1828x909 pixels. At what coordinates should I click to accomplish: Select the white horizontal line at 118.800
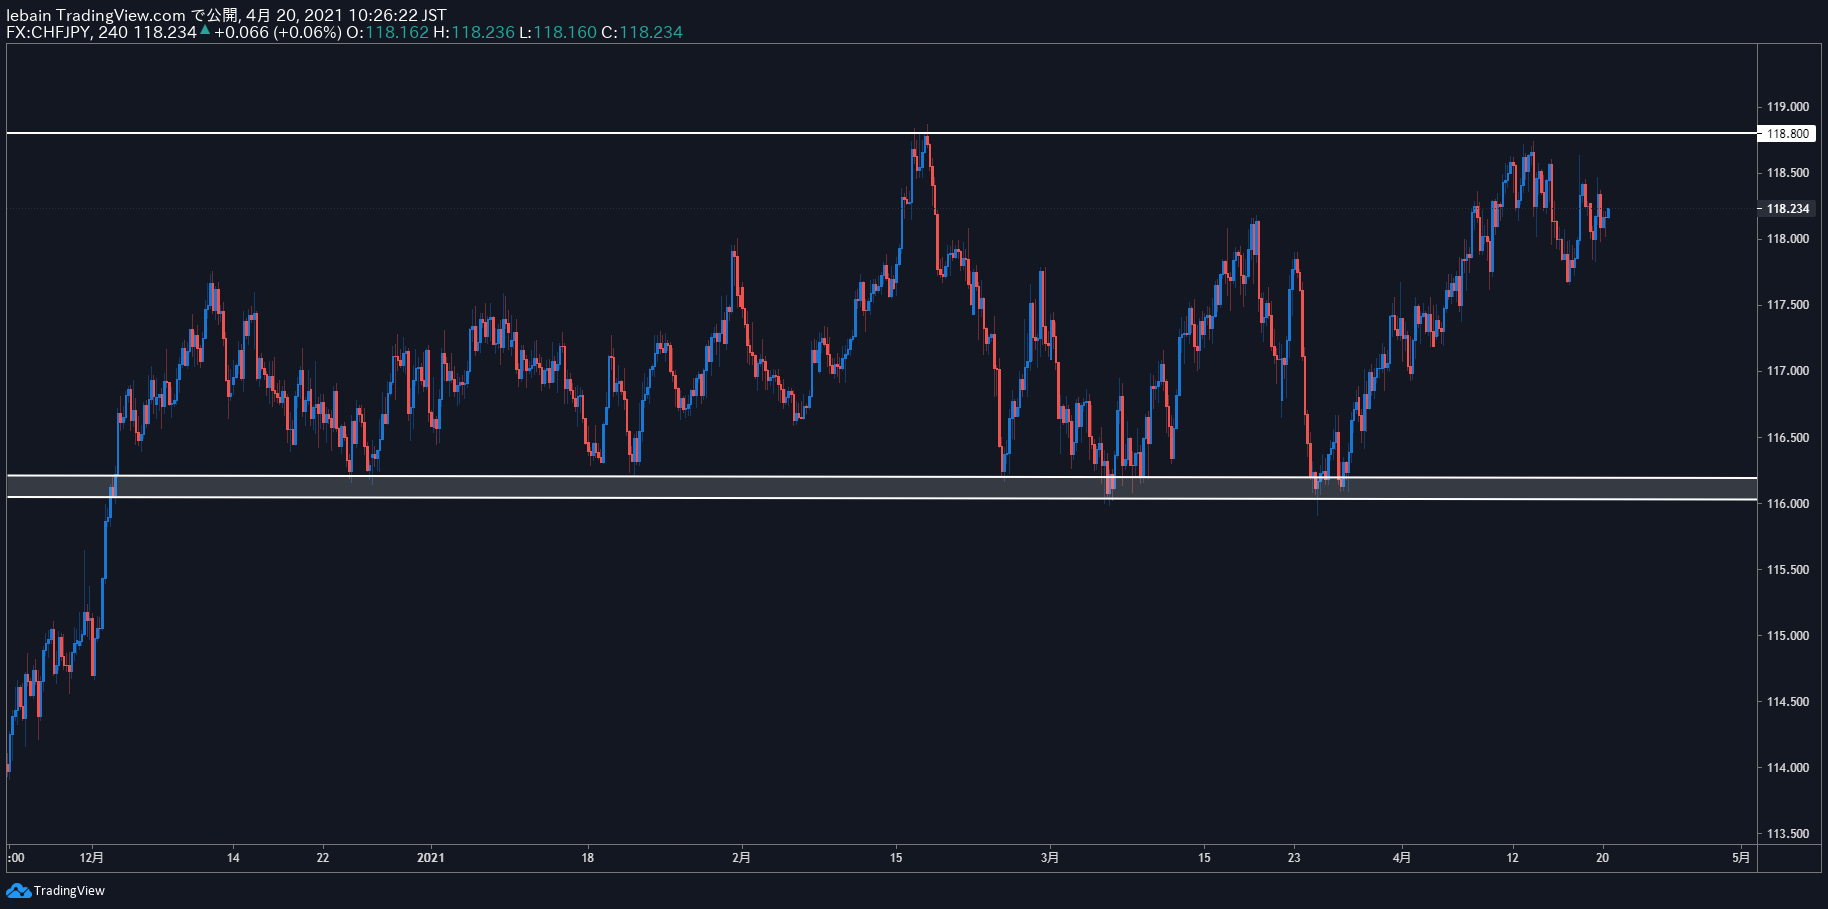(880, 133)
